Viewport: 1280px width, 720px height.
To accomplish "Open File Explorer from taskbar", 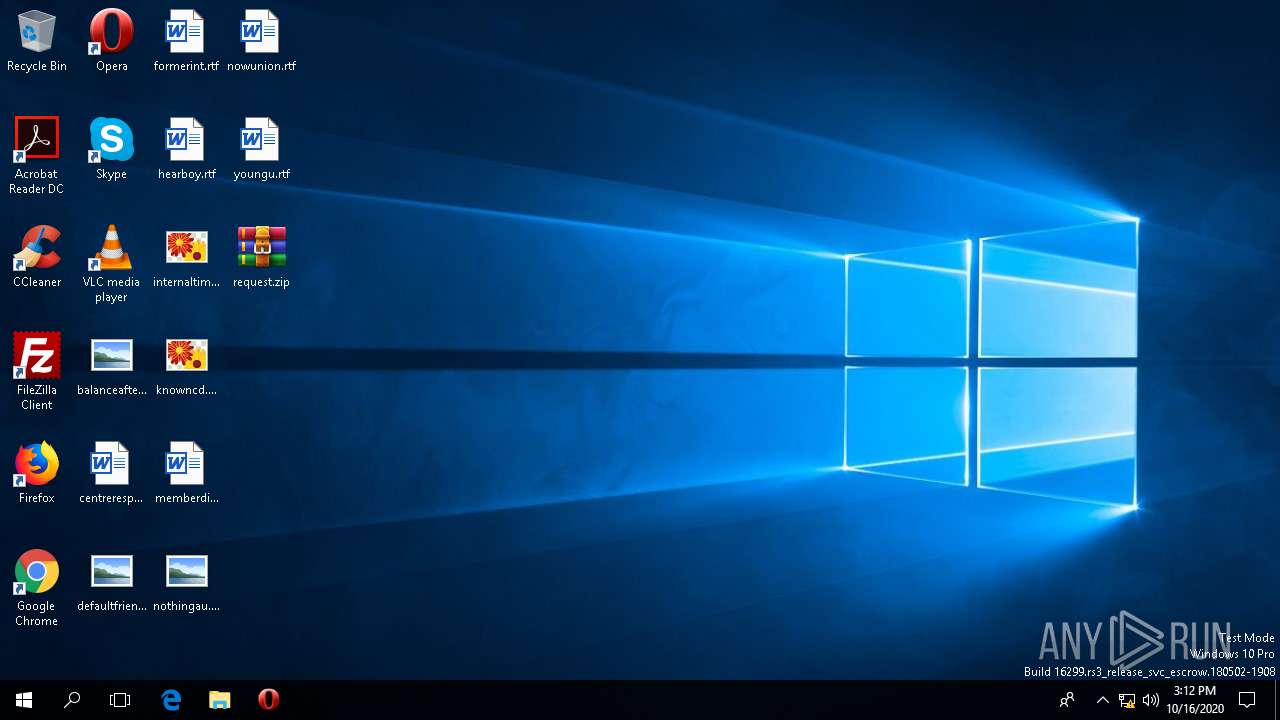I will 219,700.
